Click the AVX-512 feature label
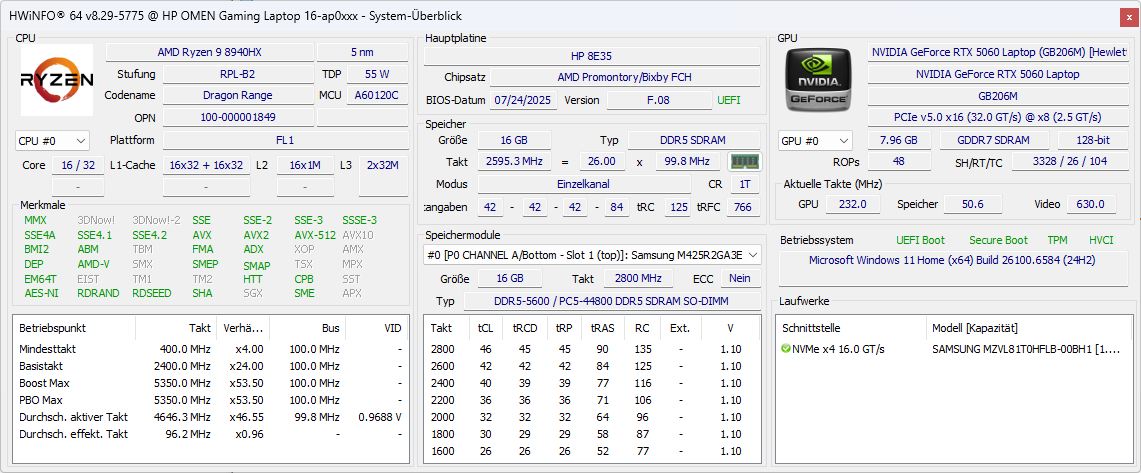1141x473 pixels. 314,235
